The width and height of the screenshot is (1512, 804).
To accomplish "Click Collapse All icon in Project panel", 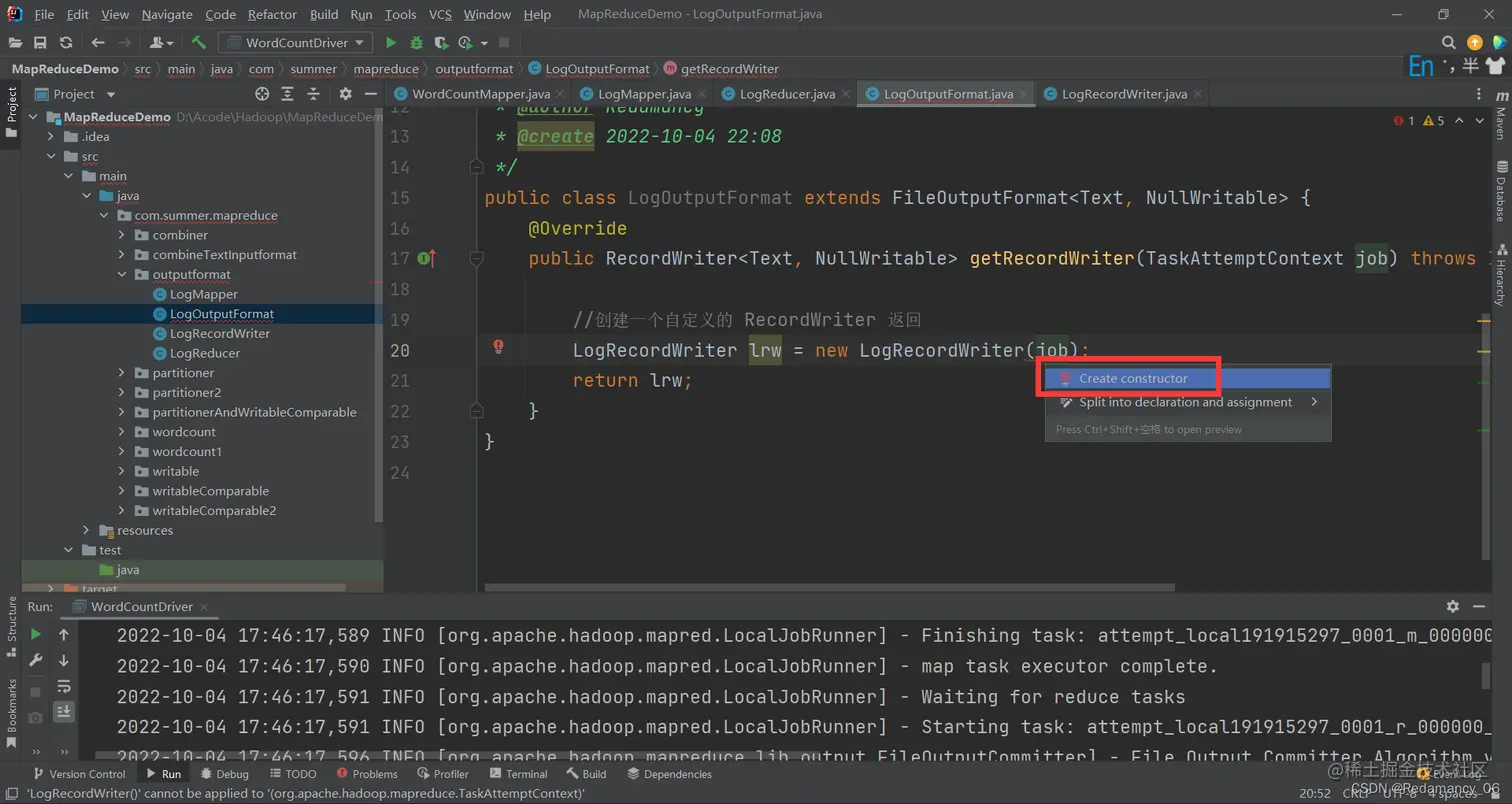I will coord(313,94).
